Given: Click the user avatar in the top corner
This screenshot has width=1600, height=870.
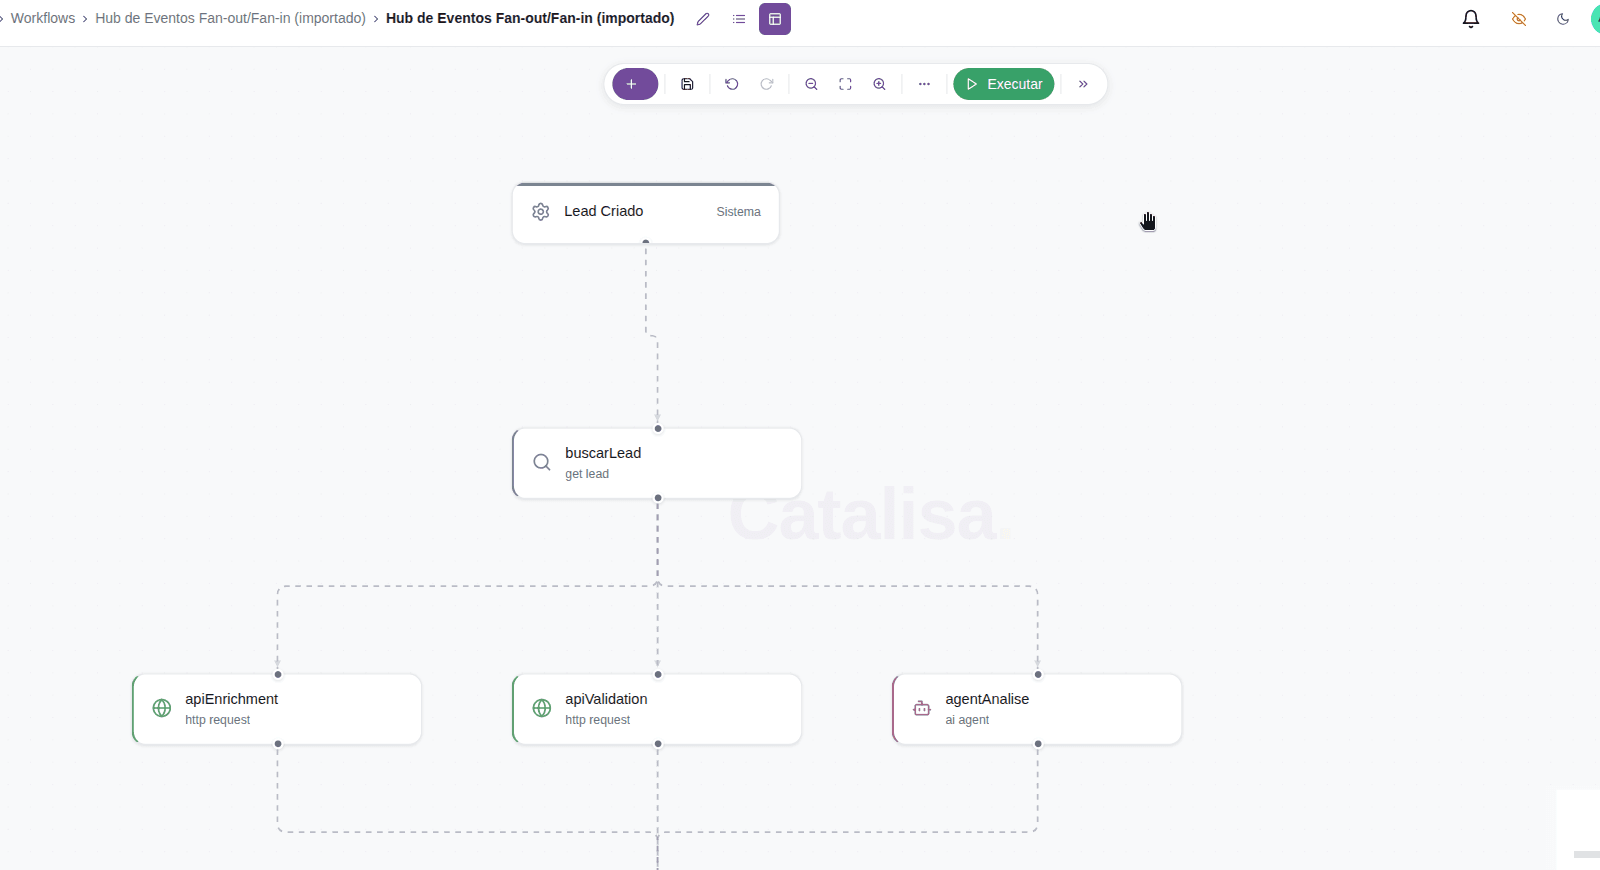Looking at the screenshot, I should pos(1596,18).
